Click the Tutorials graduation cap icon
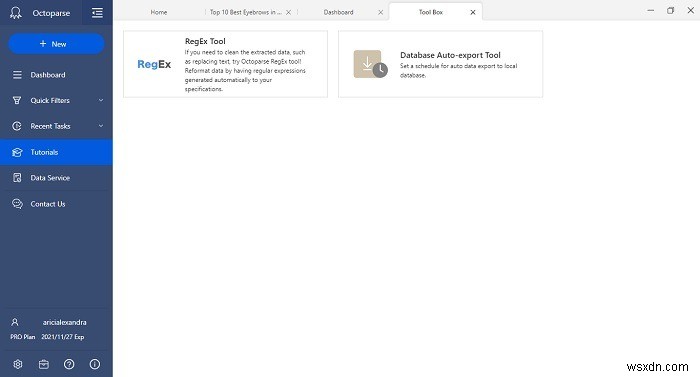 click(17, 152)
